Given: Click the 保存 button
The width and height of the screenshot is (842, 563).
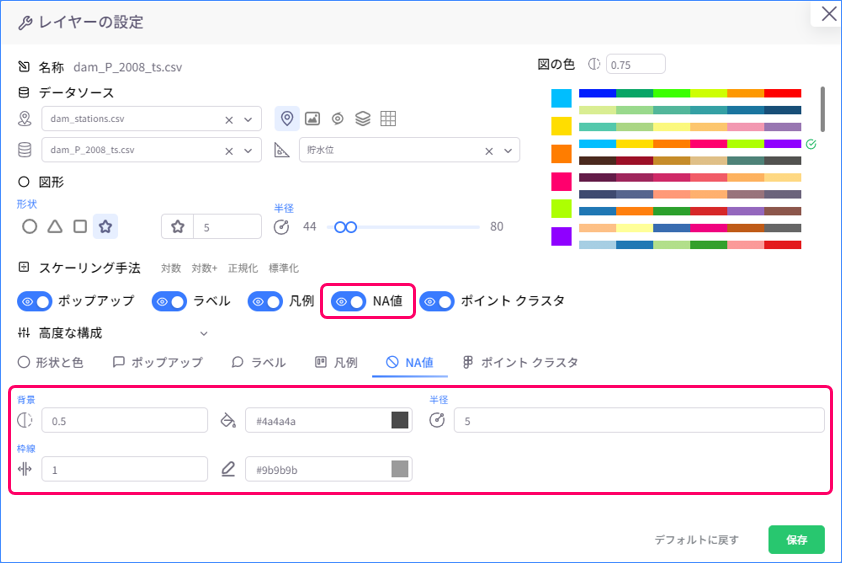Looking at the screenshot, I should tap(796, 539).
